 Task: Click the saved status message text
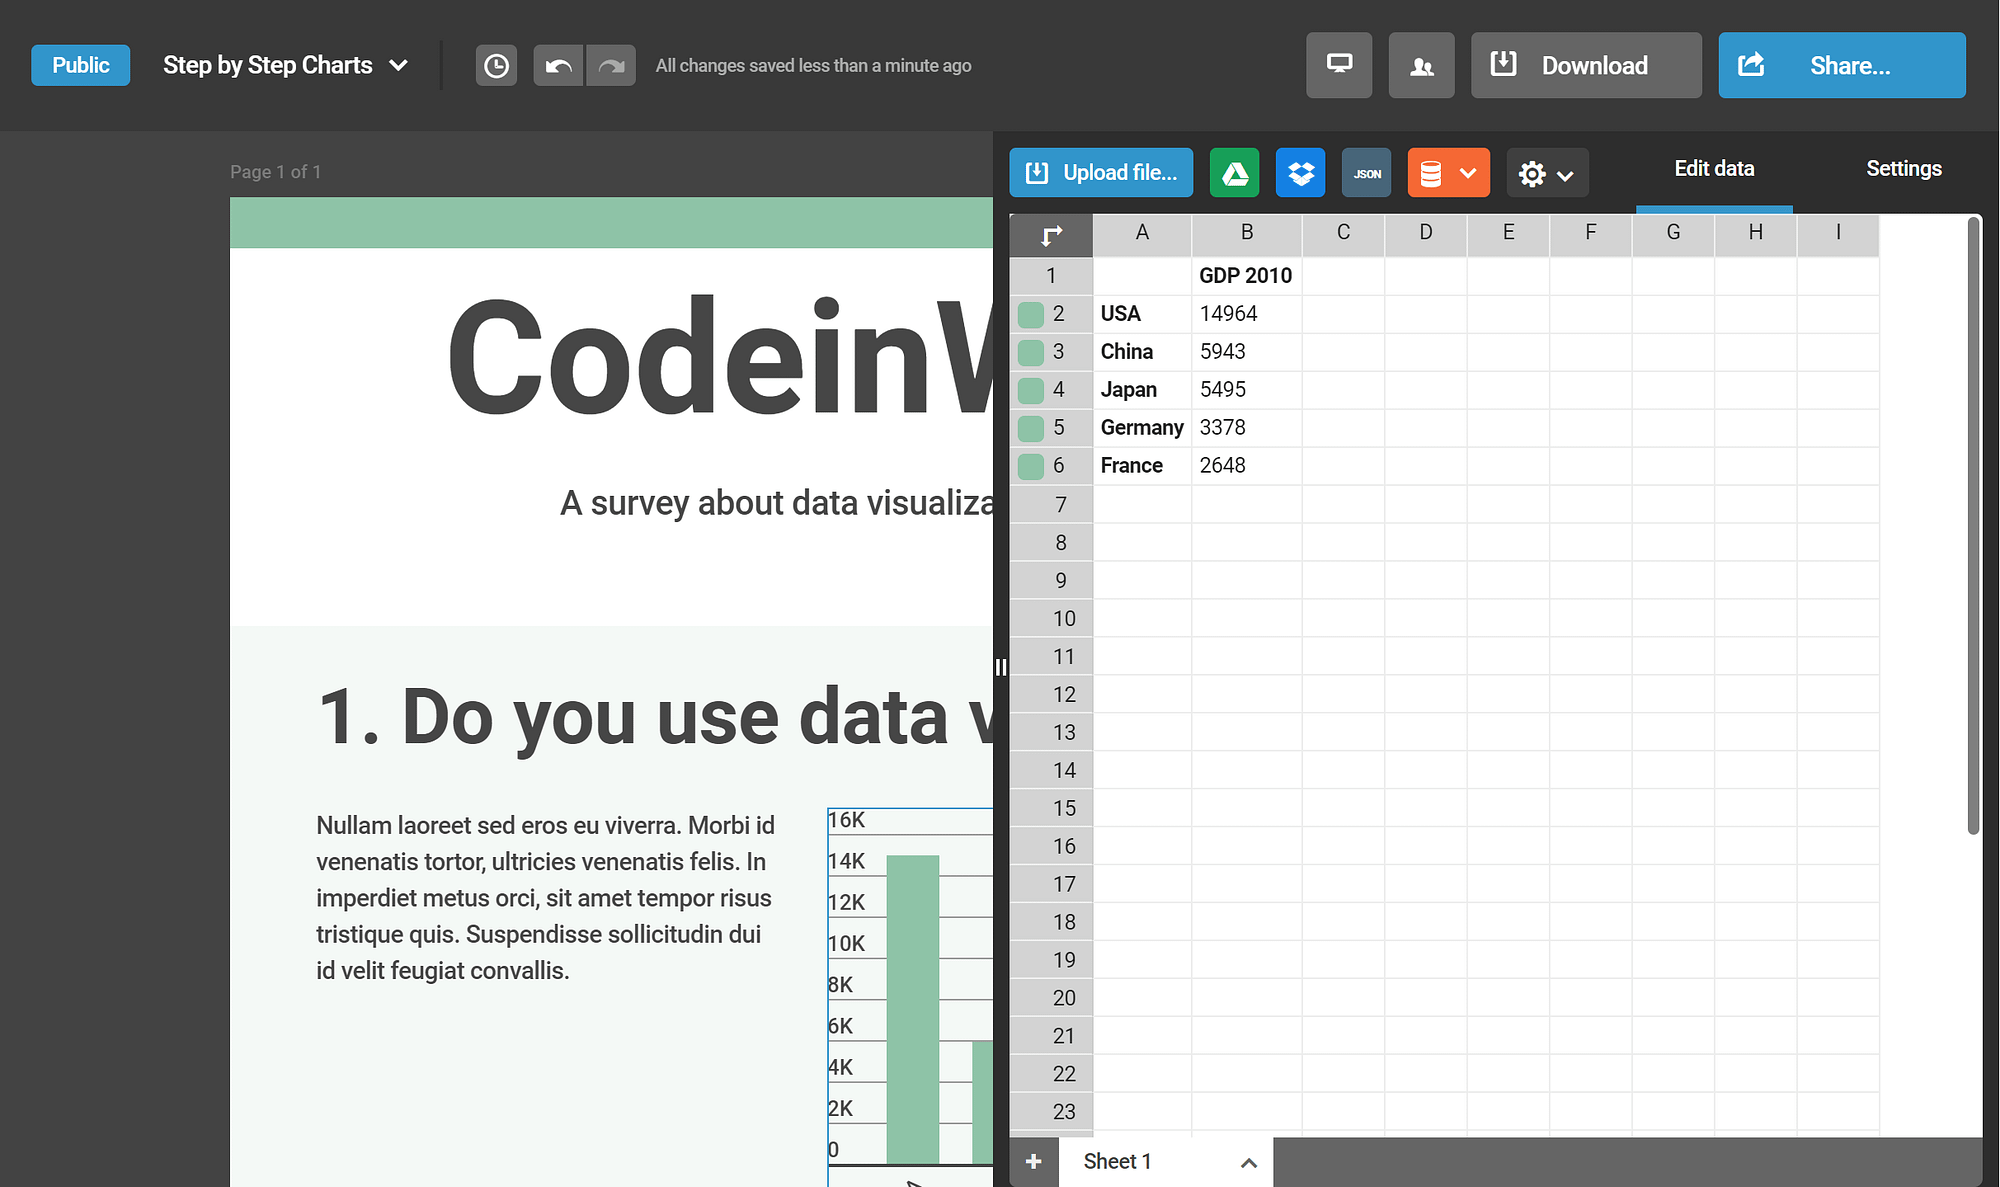pyautogui.click(x=813, y=66)
